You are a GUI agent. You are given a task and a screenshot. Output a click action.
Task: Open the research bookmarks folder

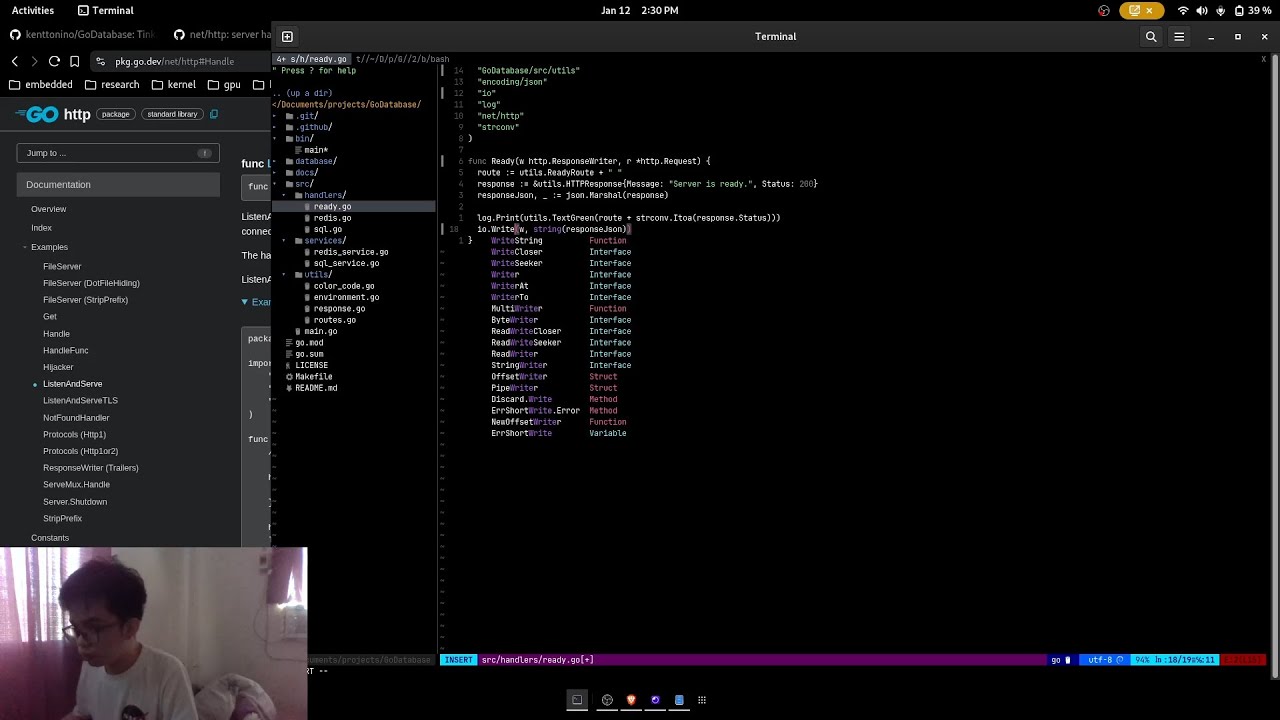point(111,85)
